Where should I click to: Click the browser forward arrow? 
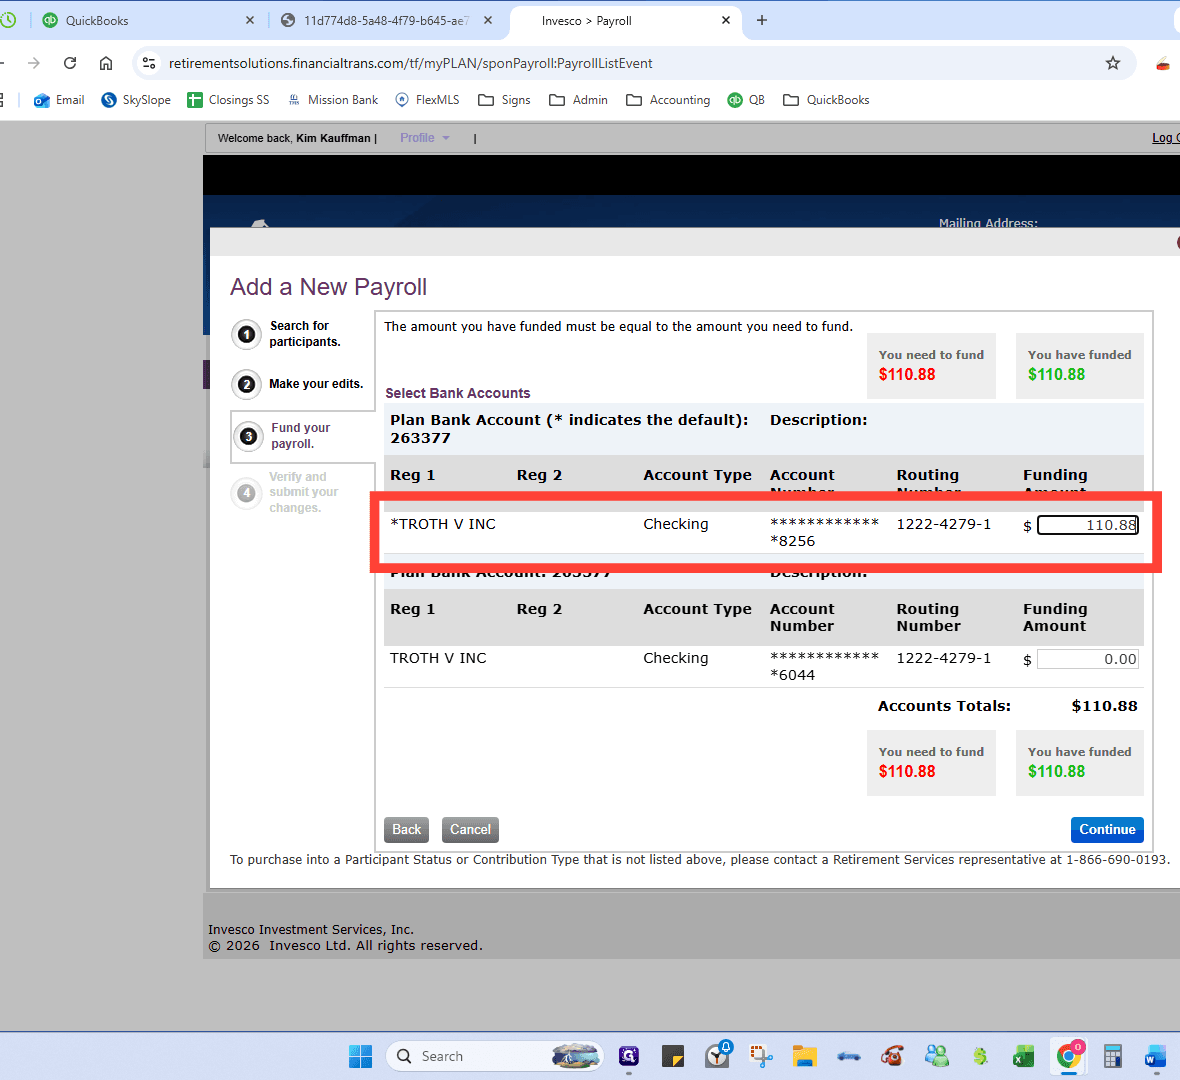tap(34, 63)
